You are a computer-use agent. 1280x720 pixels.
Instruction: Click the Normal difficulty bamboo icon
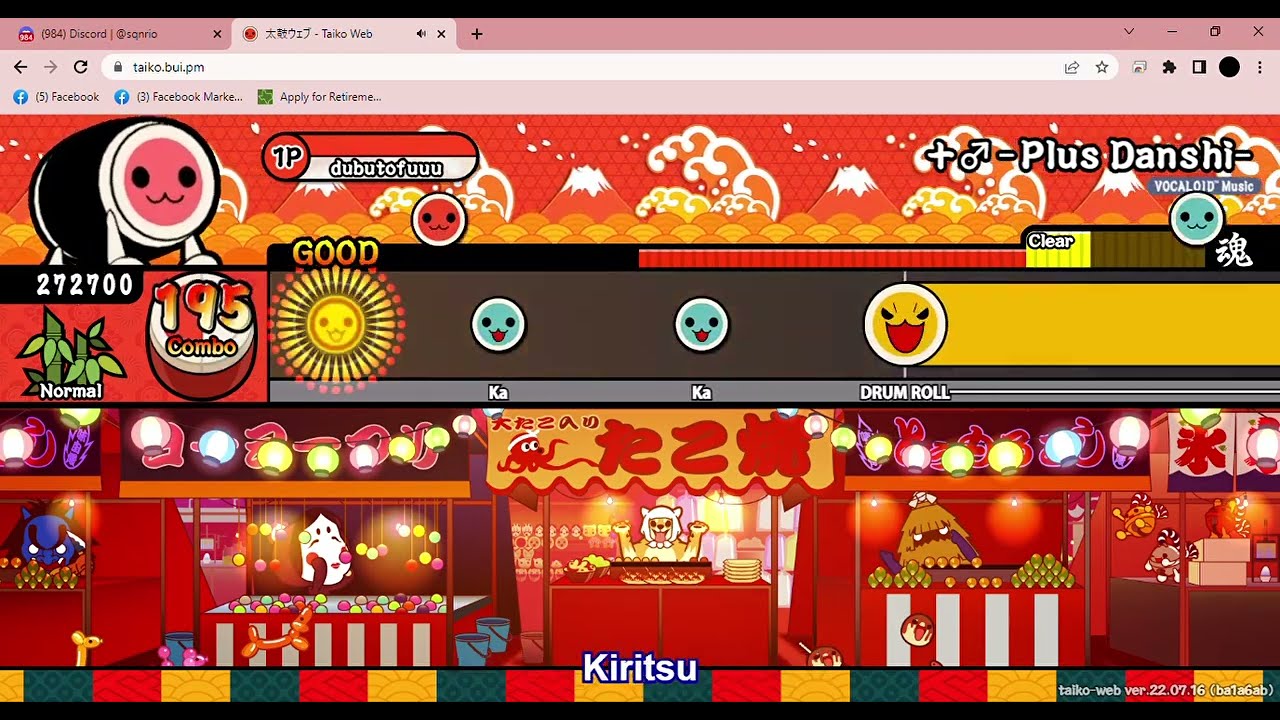coord(71,355)
